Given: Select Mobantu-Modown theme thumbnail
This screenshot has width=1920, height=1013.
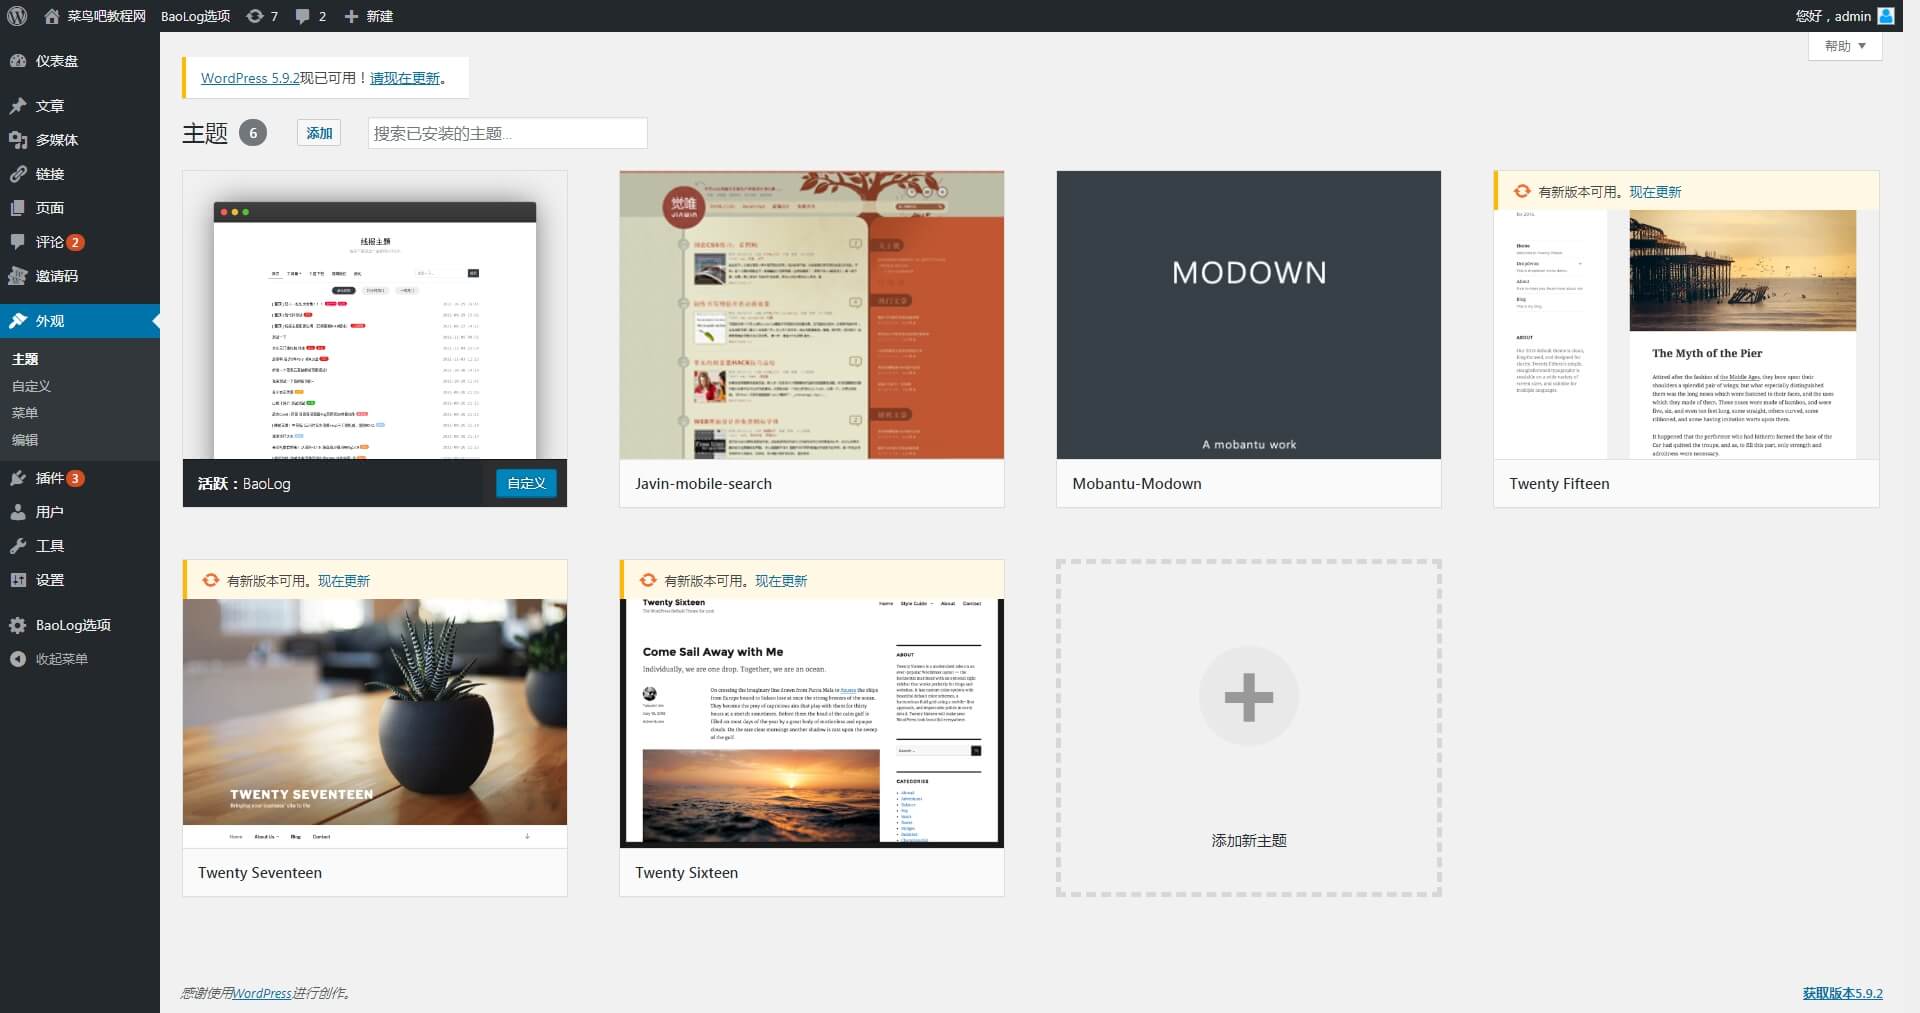Looking at the screenshot, I should [x=1249, y=315].
